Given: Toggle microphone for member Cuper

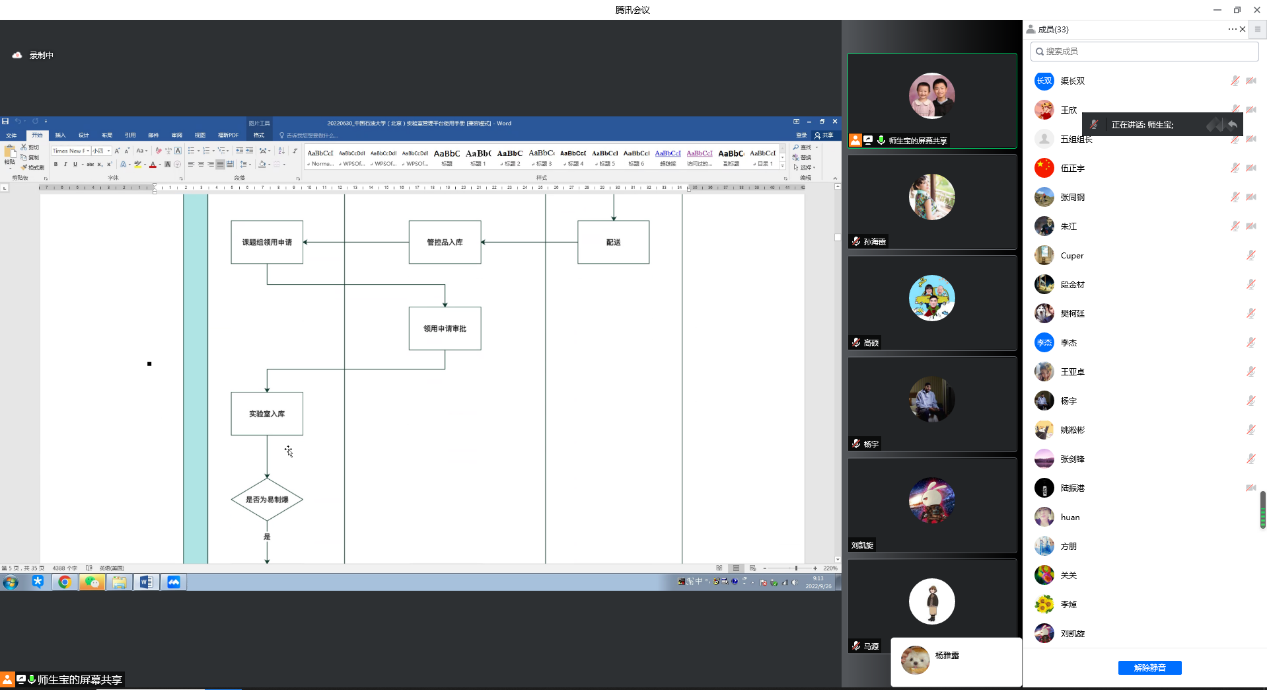Looking at the screenshot, I should 1251,256.
